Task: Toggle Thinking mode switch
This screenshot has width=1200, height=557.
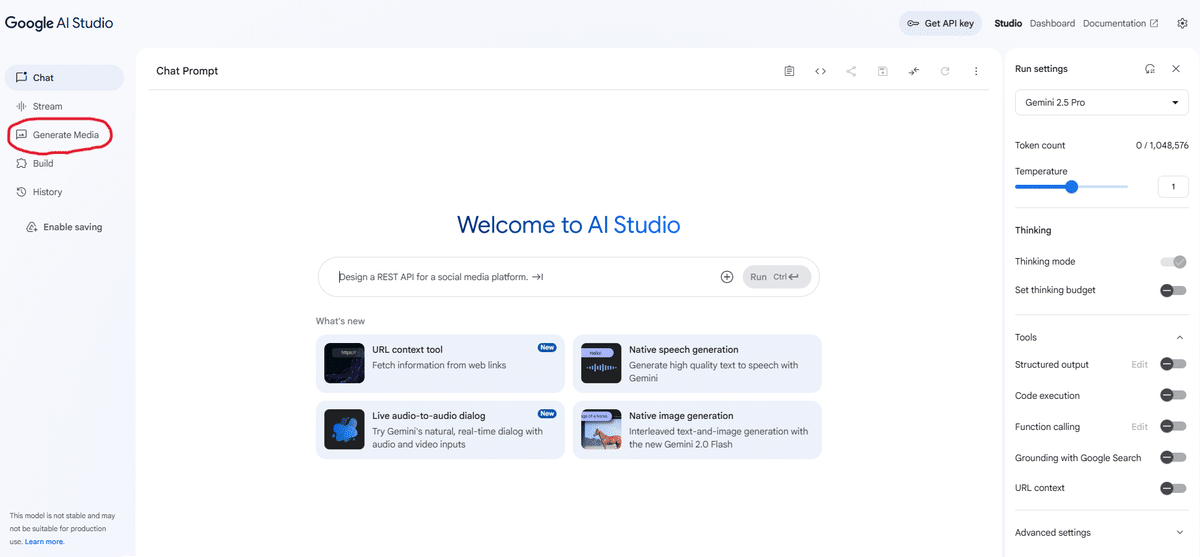Action: coord(1173,262)
